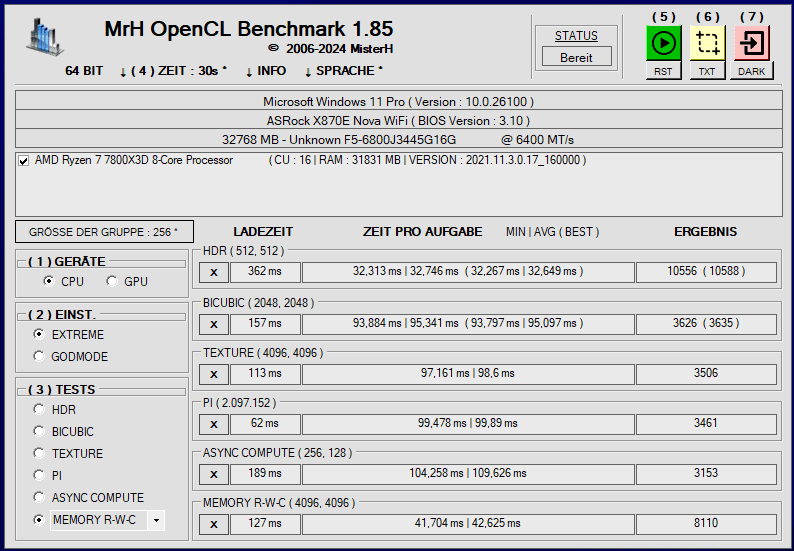Open the SPRACHE language menu
794x551 pixels.
click(x=344, y=71)
